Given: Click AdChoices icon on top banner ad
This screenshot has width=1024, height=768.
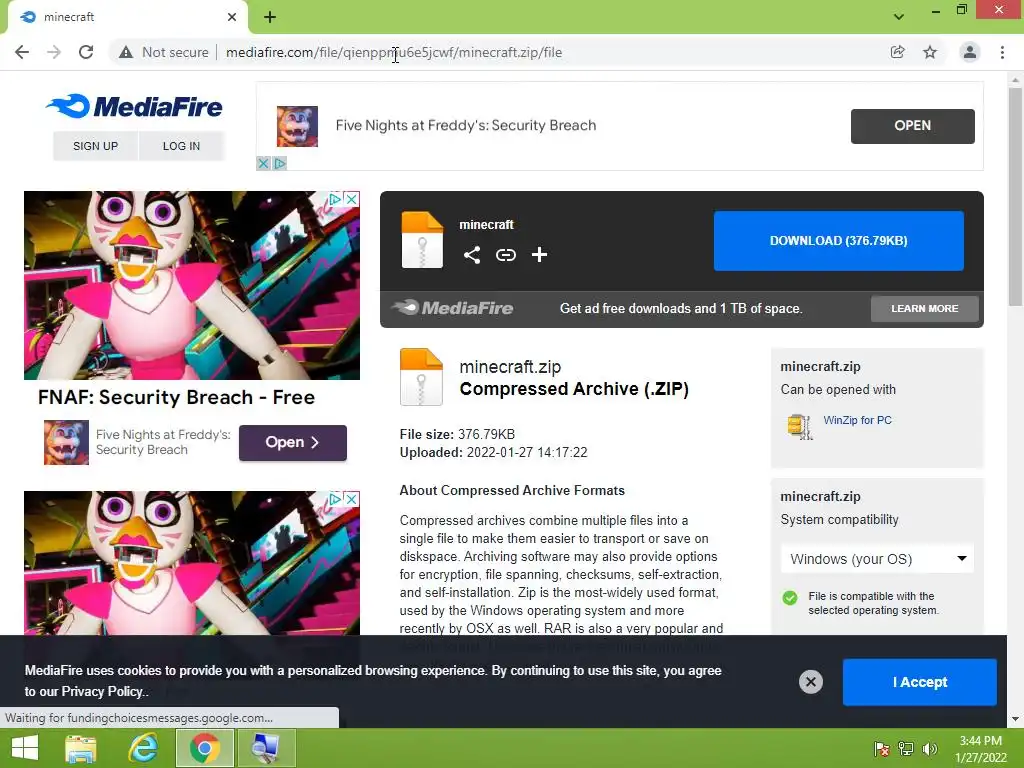Looking at the screenshot, I should pyautogui.click(x=280, y=163).
